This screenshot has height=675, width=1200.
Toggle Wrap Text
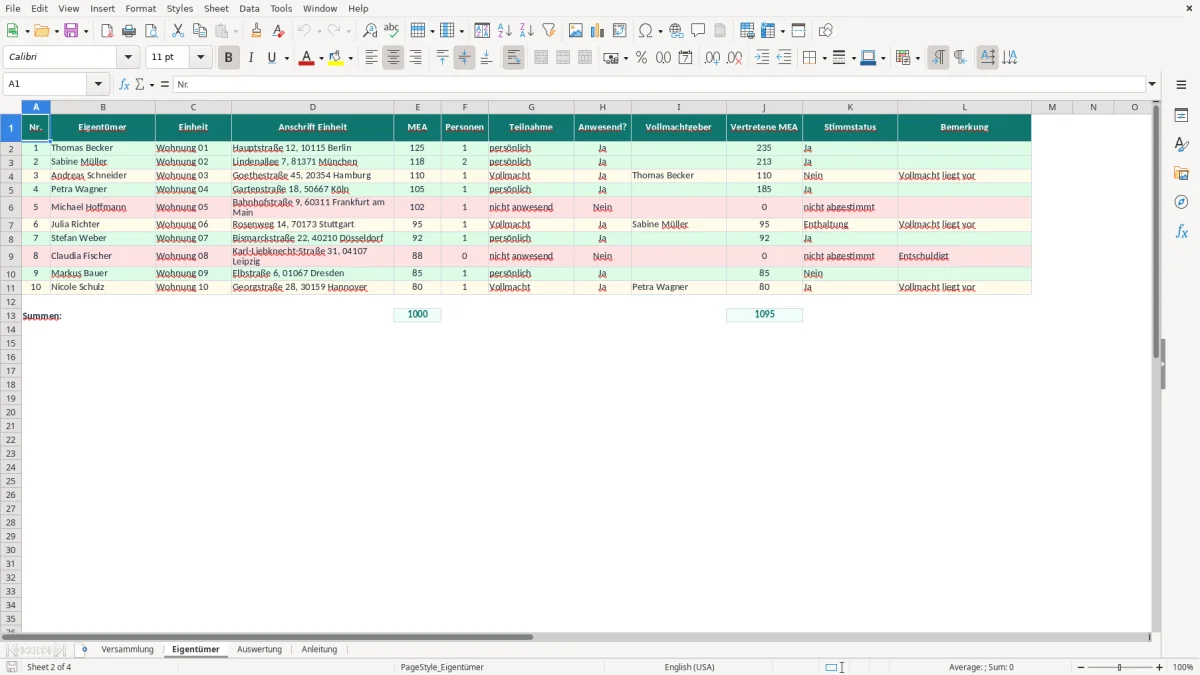[x=514, y=58]
